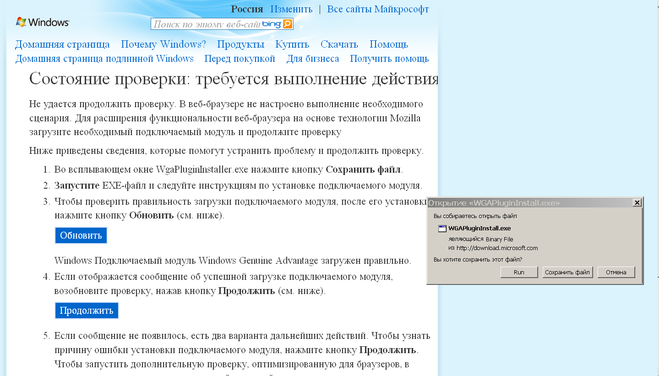This screenshot has width=659, height=376.
Task: Click Сохранить файл in the dialog
Action: point(567,272)
